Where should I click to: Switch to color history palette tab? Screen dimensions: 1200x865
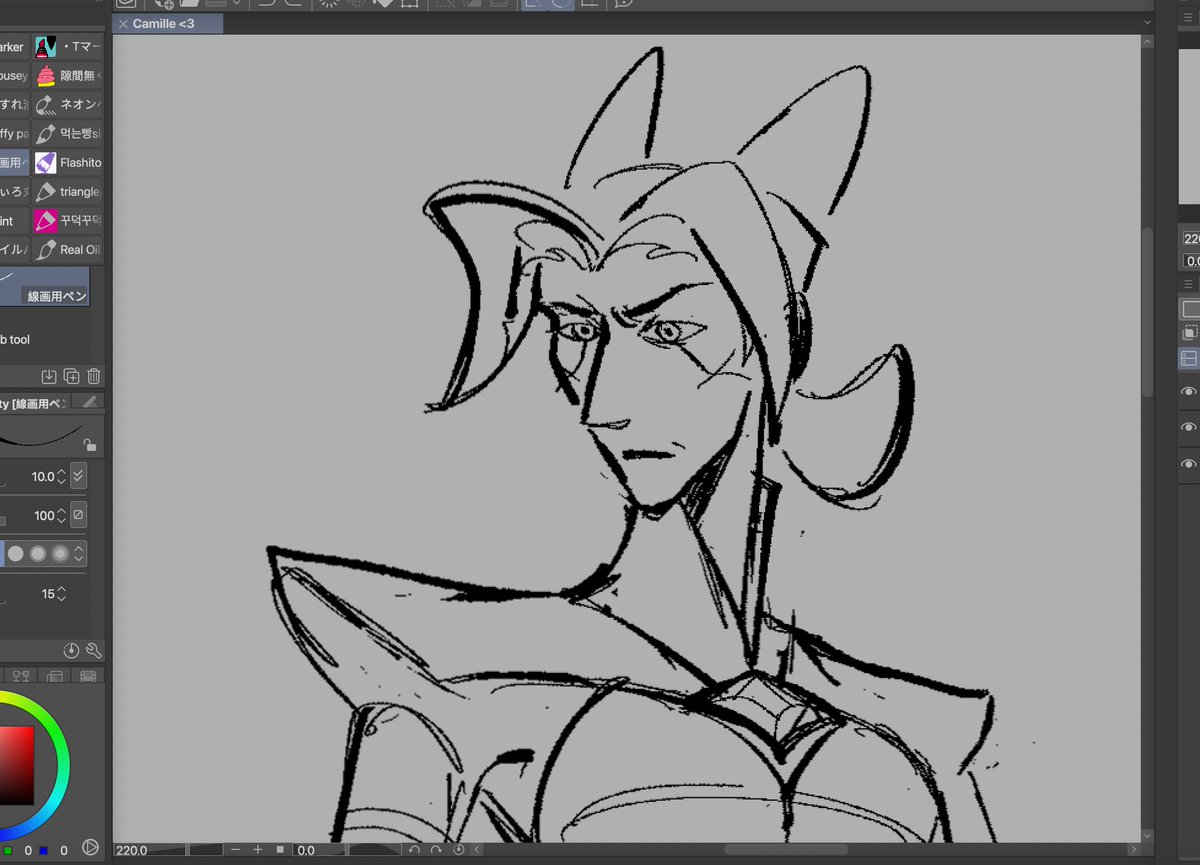pyautogui.click(x=88, y=676)
